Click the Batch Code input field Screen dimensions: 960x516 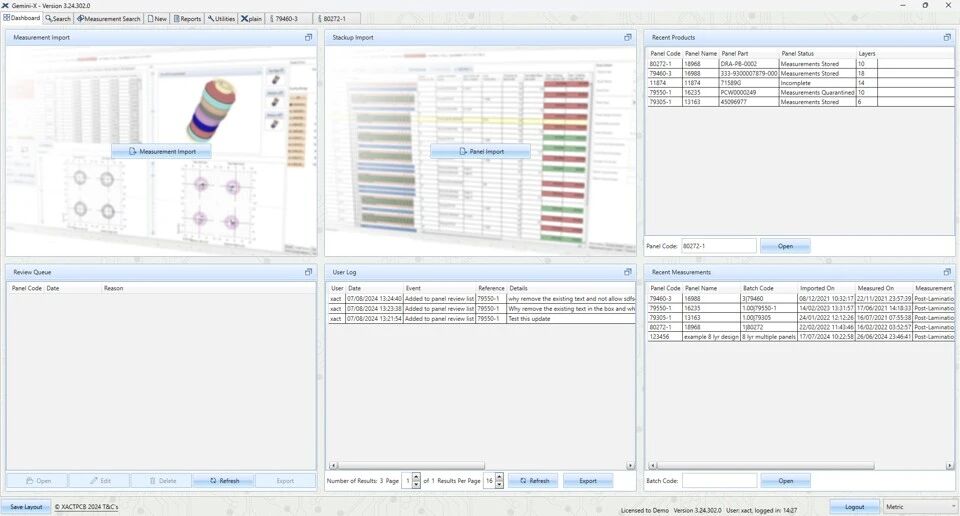coord(719,481)
